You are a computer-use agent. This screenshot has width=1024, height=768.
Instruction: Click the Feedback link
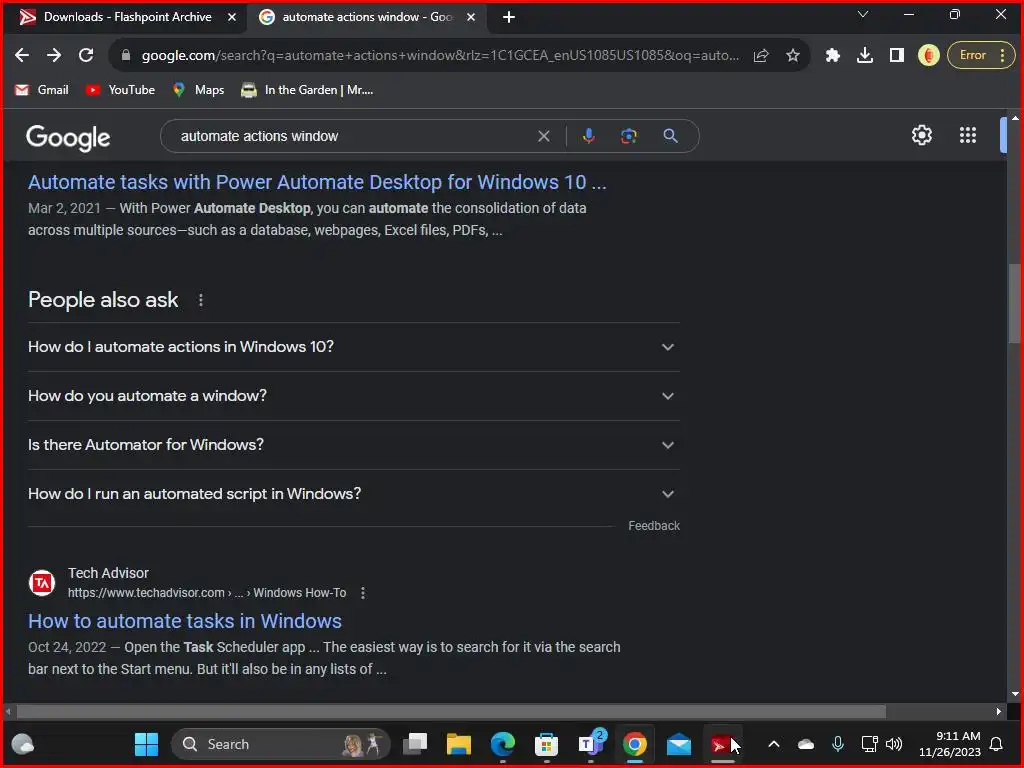click(x=654, y=526)
